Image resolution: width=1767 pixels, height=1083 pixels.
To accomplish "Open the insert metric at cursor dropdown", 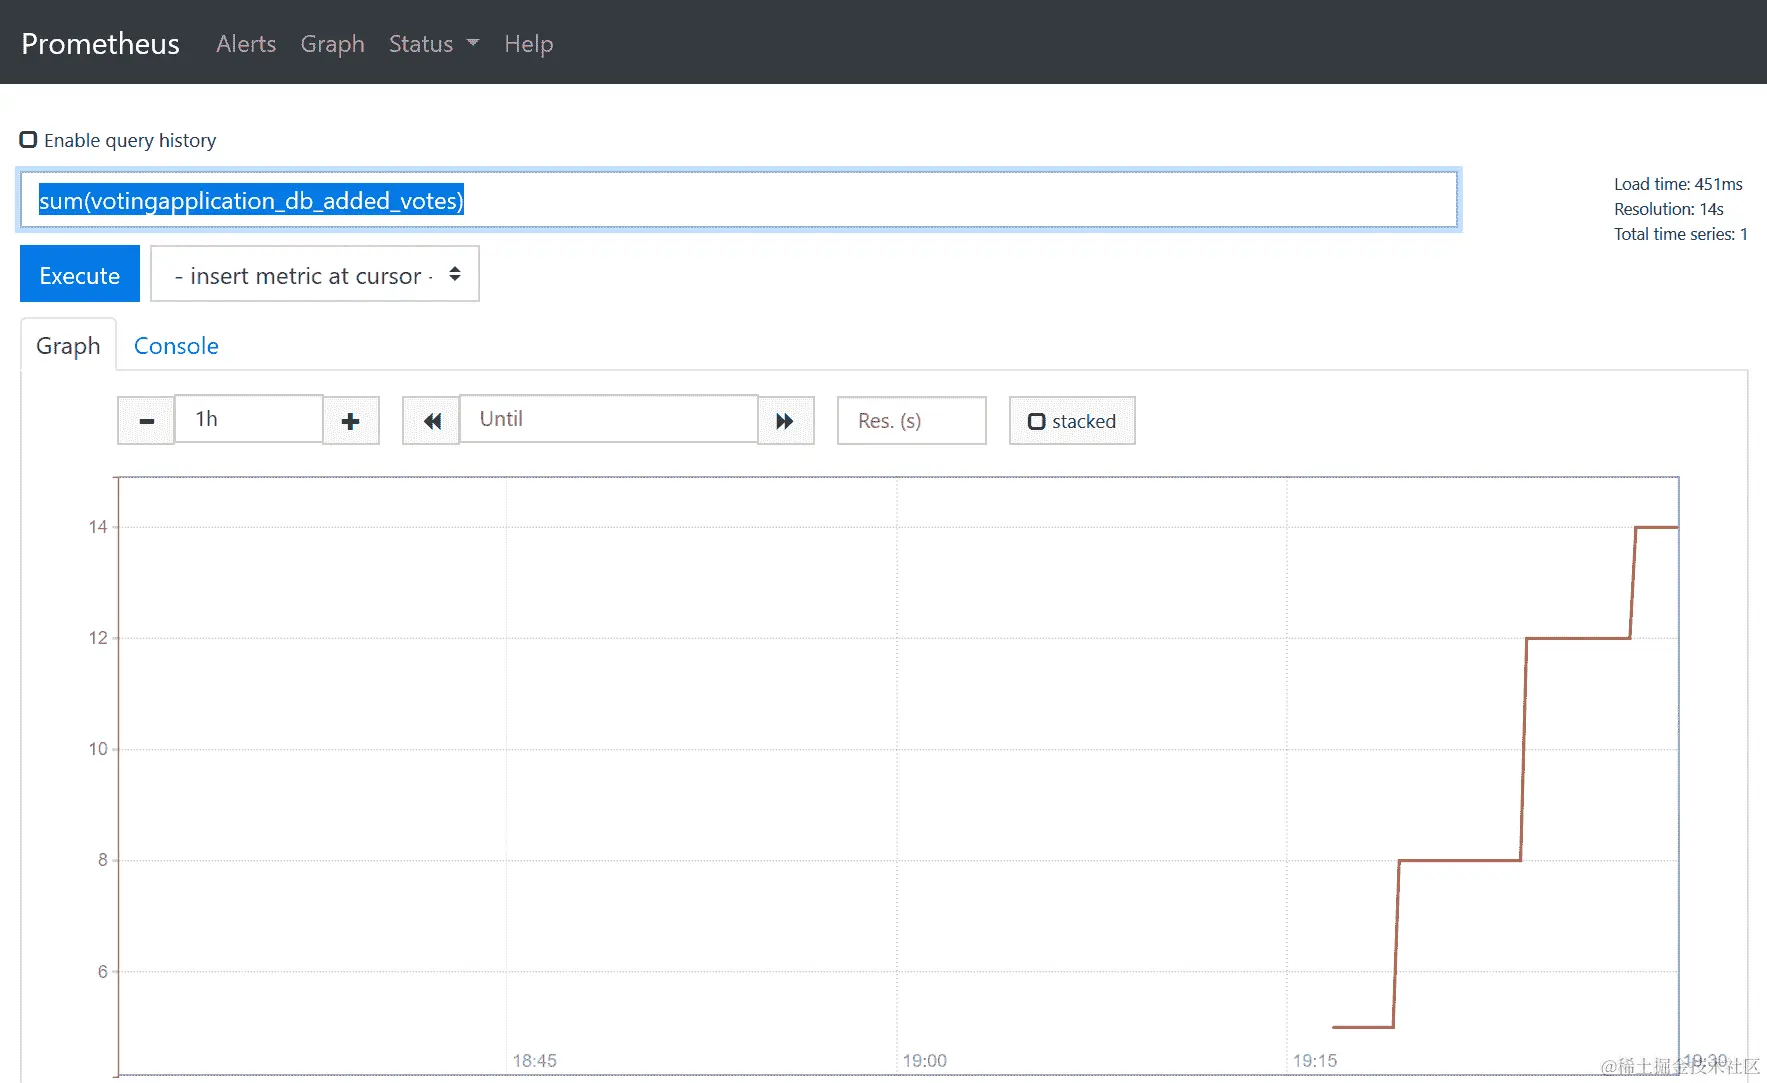I will click(315, 274).
